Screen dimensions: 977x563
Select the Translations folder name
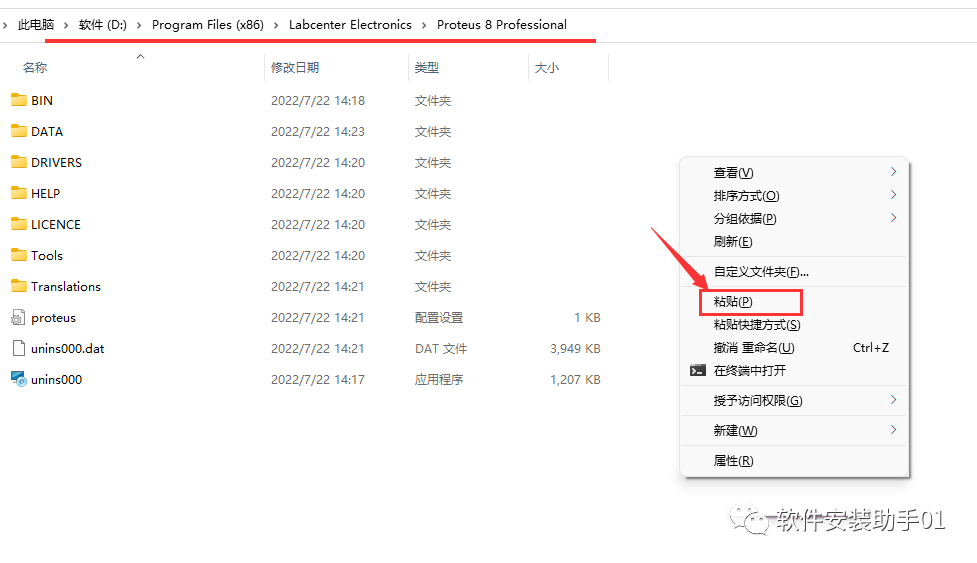(66, 286)
